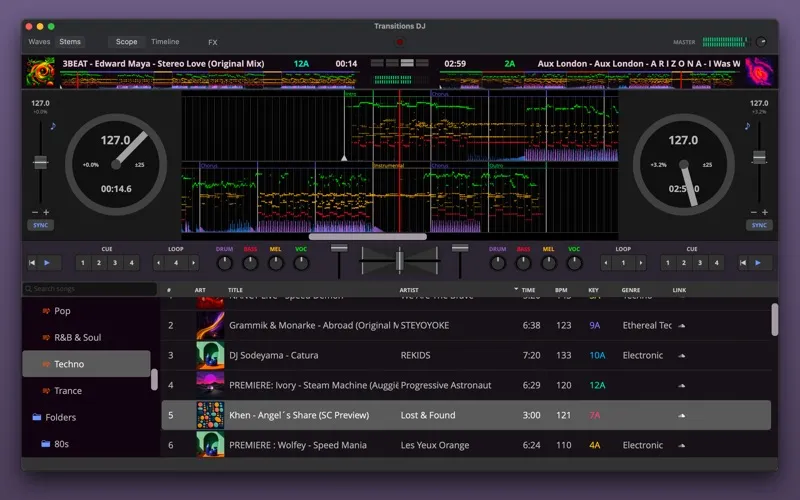Turn the left deck BASS stem knob
The height and width of the screenshot is (500, 800).
(x=250, y=263)
